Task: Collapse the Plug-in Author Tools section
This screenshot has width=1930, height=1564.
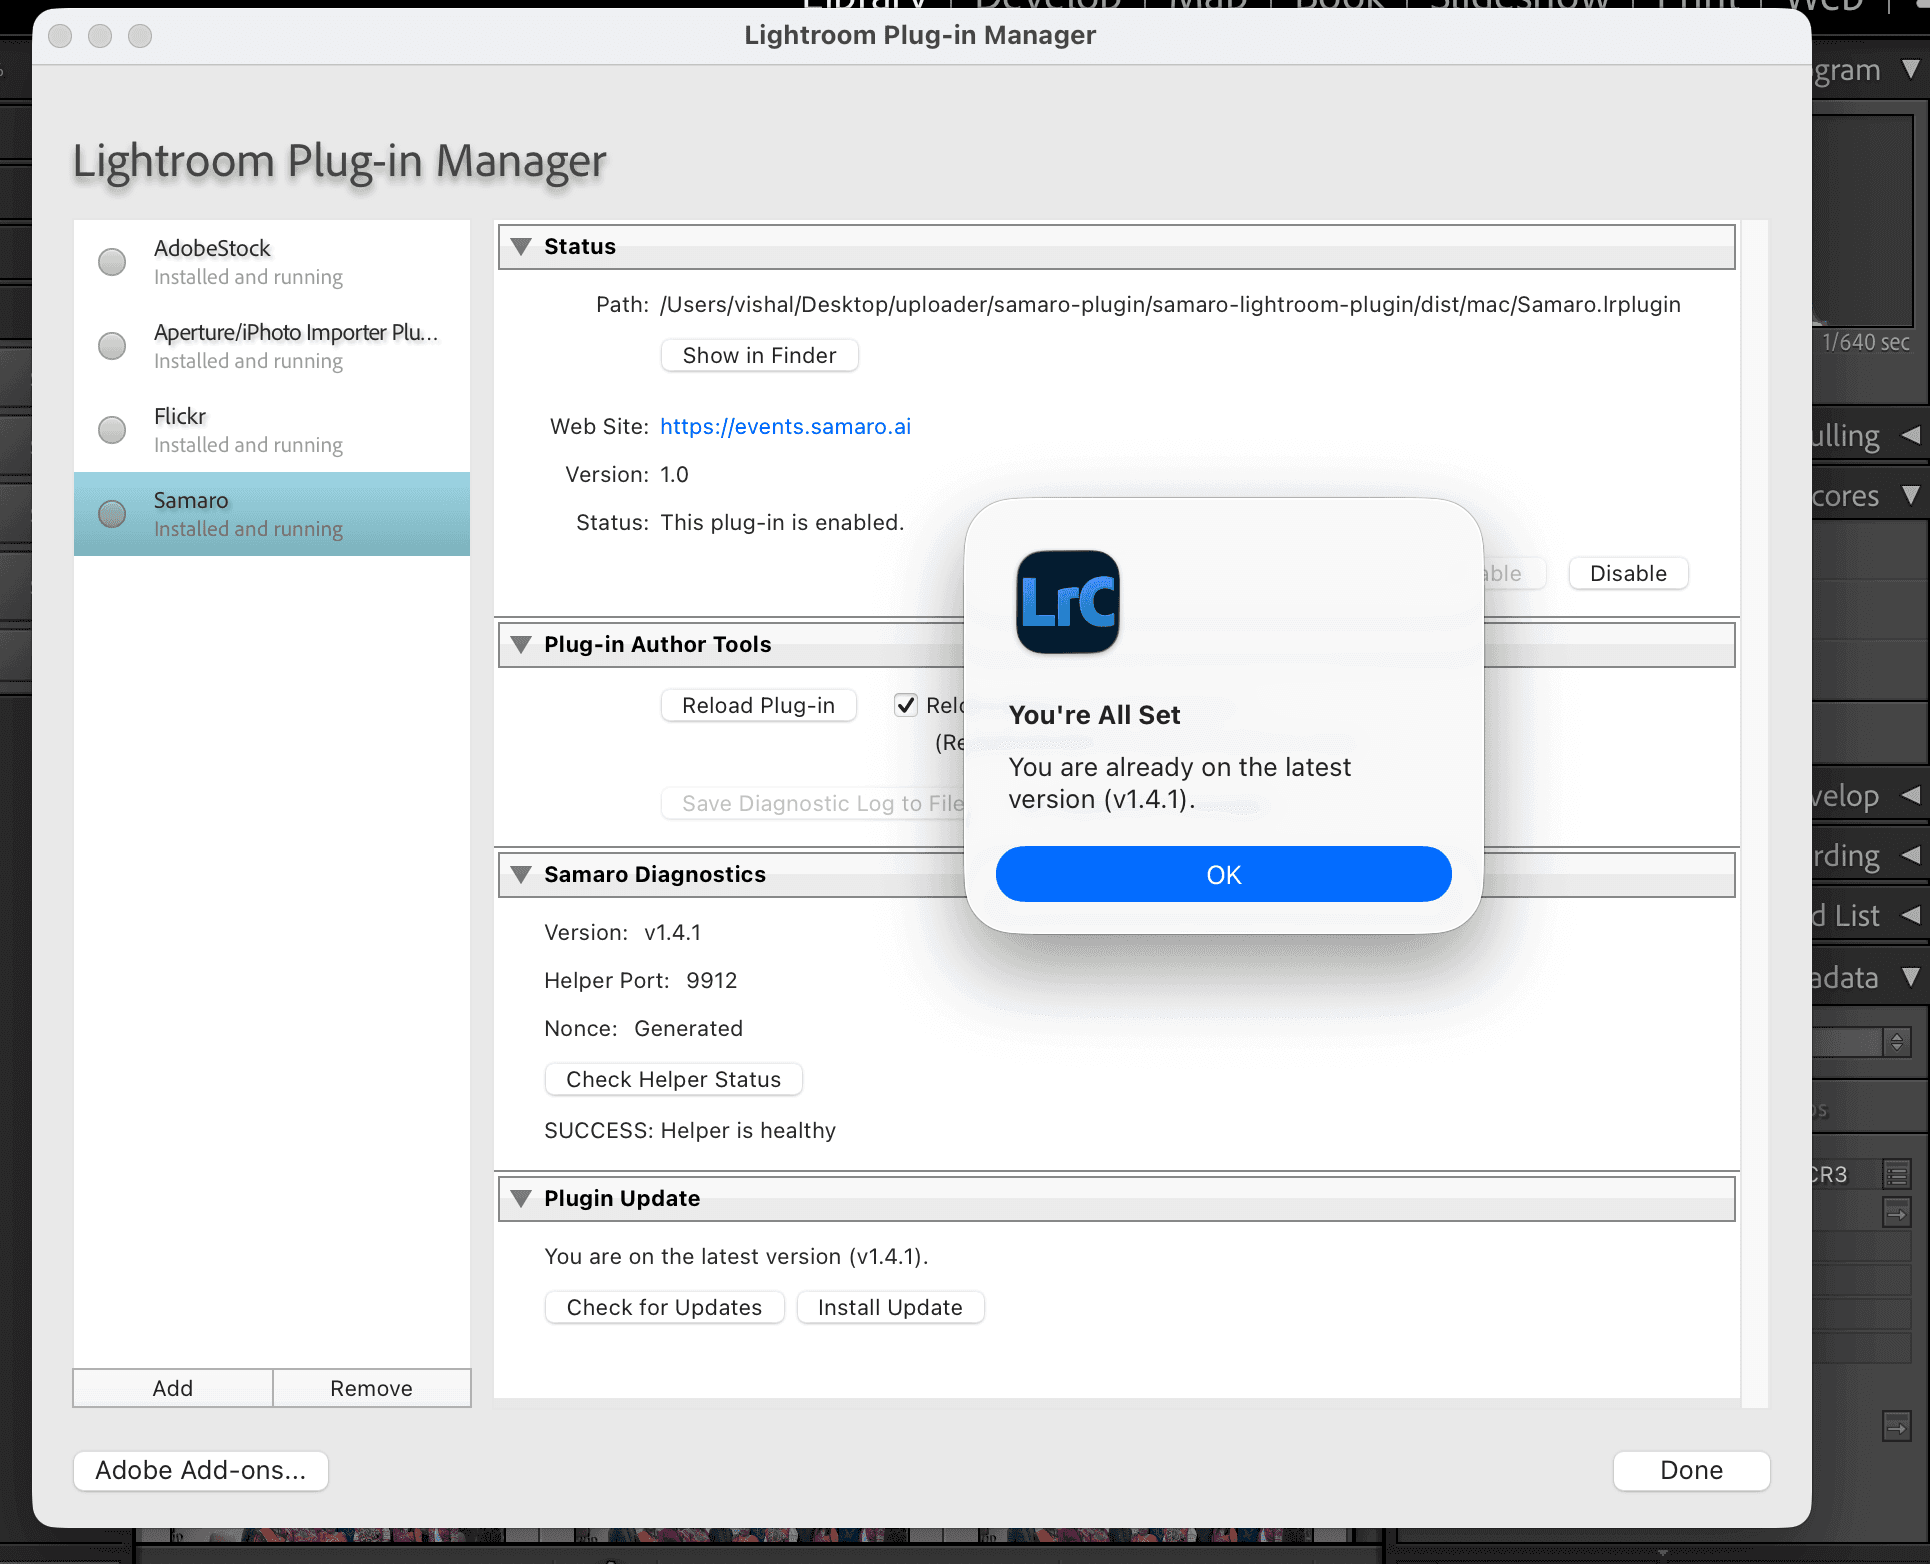Action: click(521, 645)
